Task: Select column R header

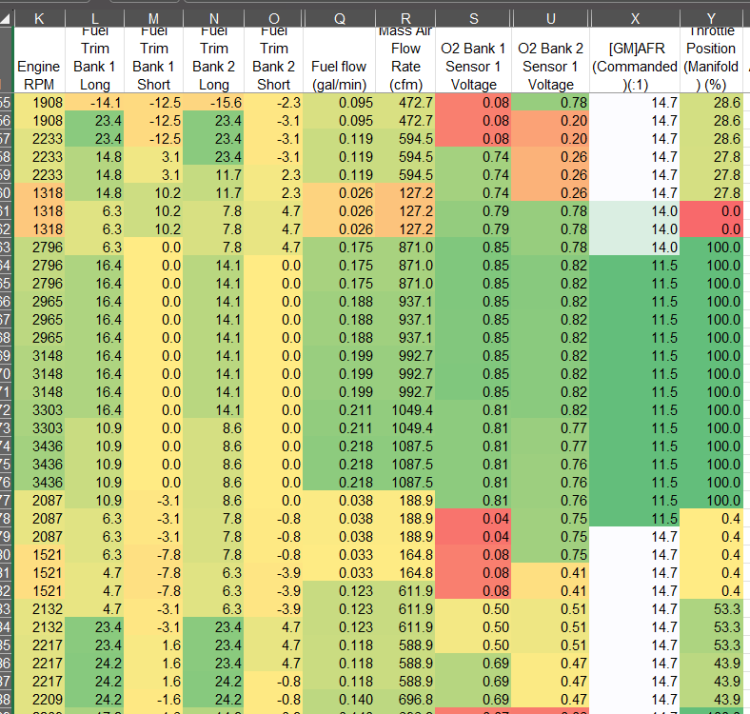Action: (x=406, y=19)
